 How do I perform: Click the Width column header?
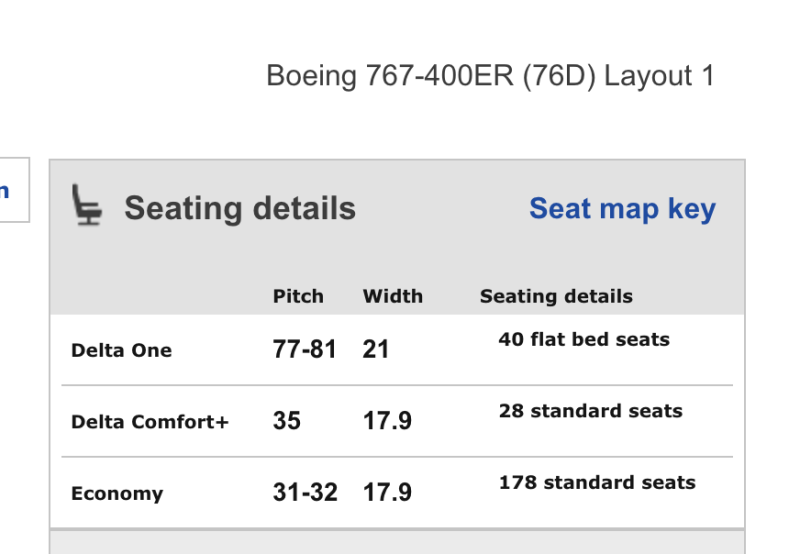point(392,296)
